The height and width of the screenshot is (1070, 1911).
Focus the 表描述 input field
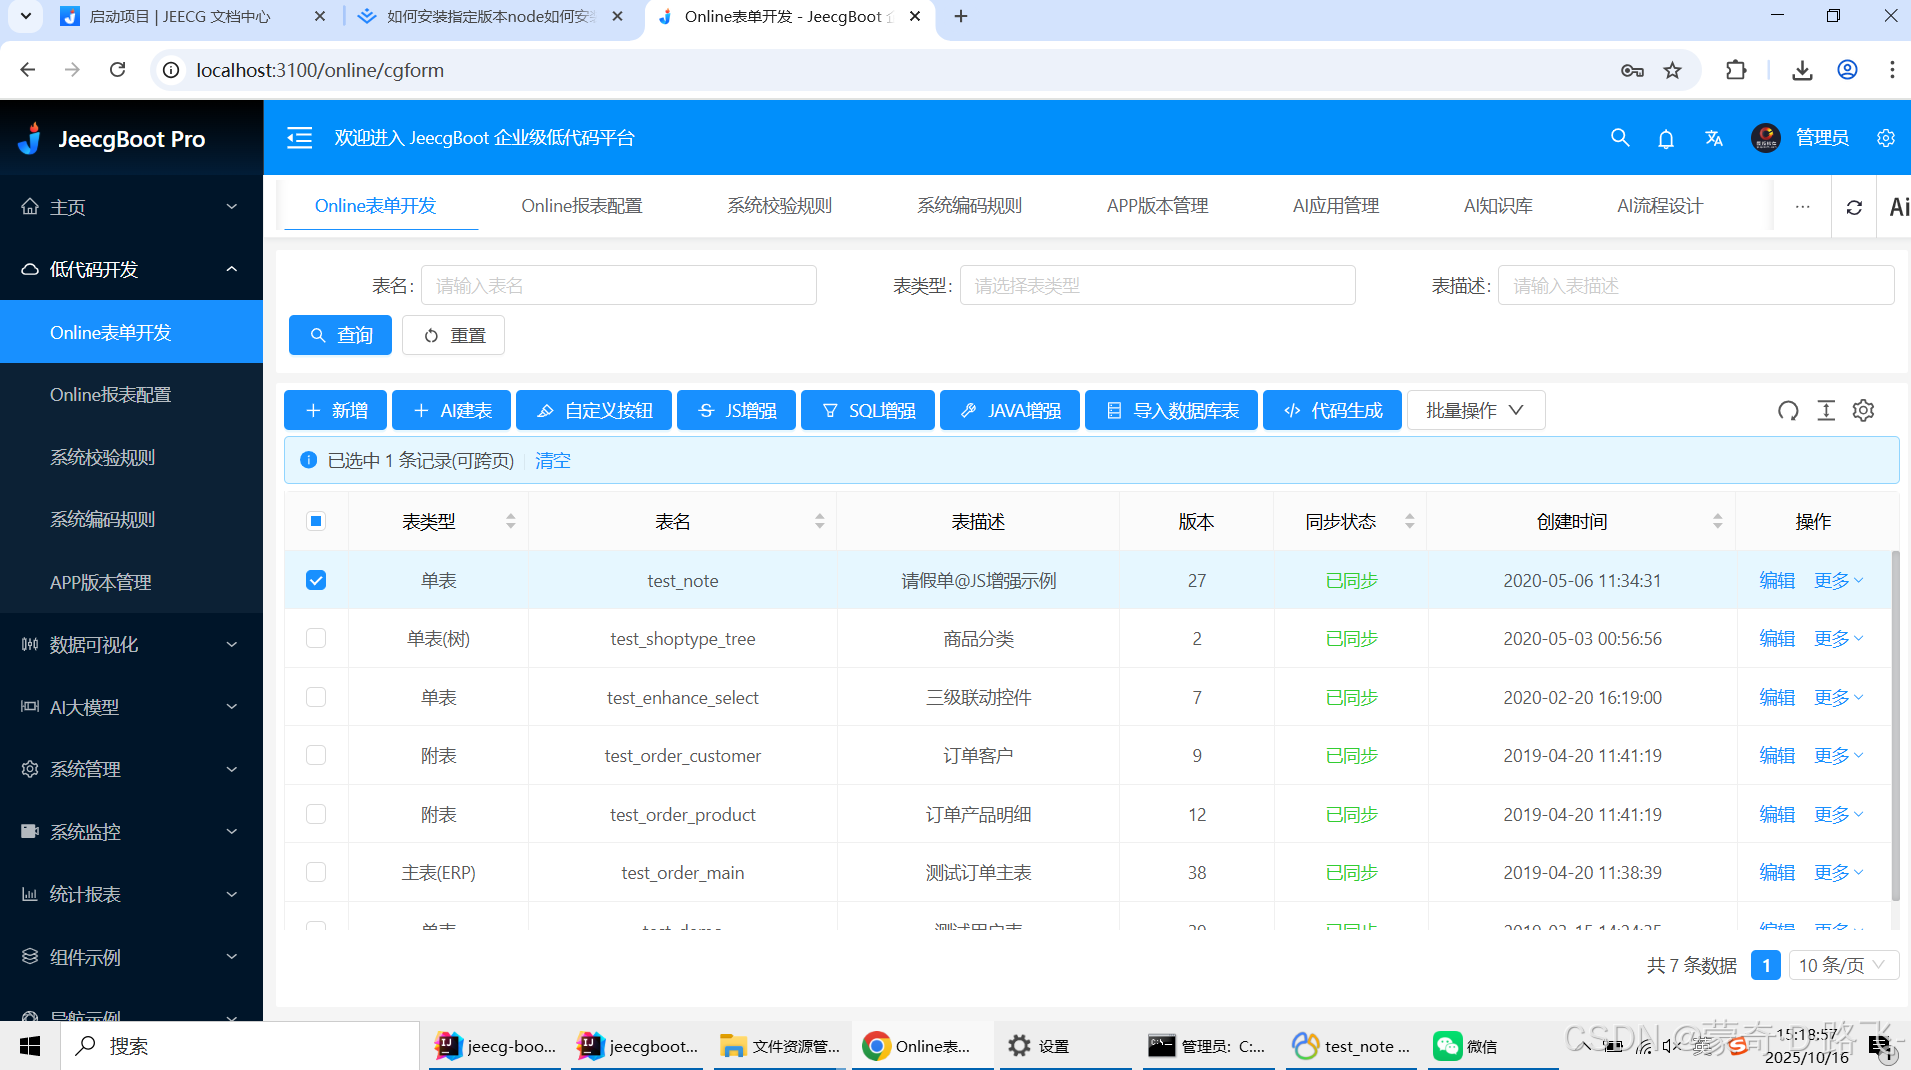tap(1695, 285)
